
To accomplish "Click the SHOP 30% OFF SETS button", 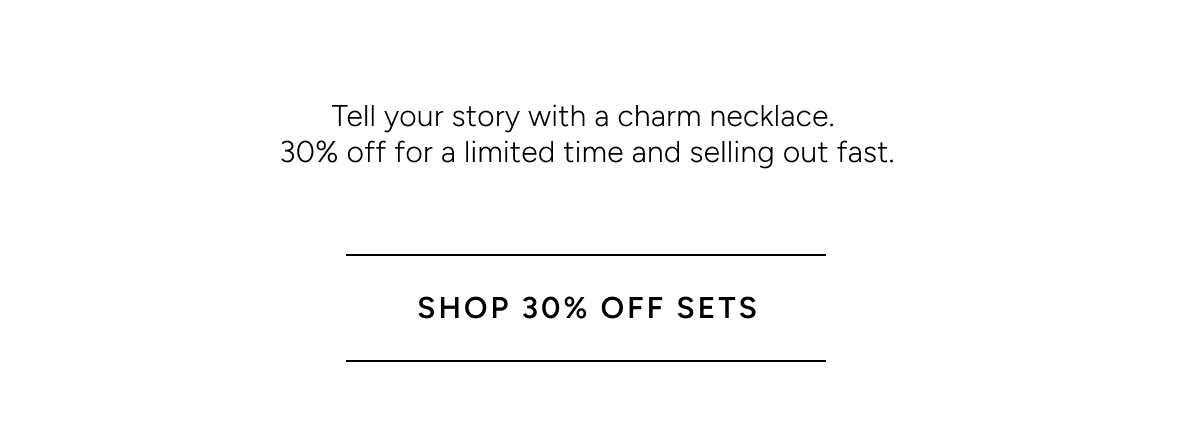I will tap(587, 308).
